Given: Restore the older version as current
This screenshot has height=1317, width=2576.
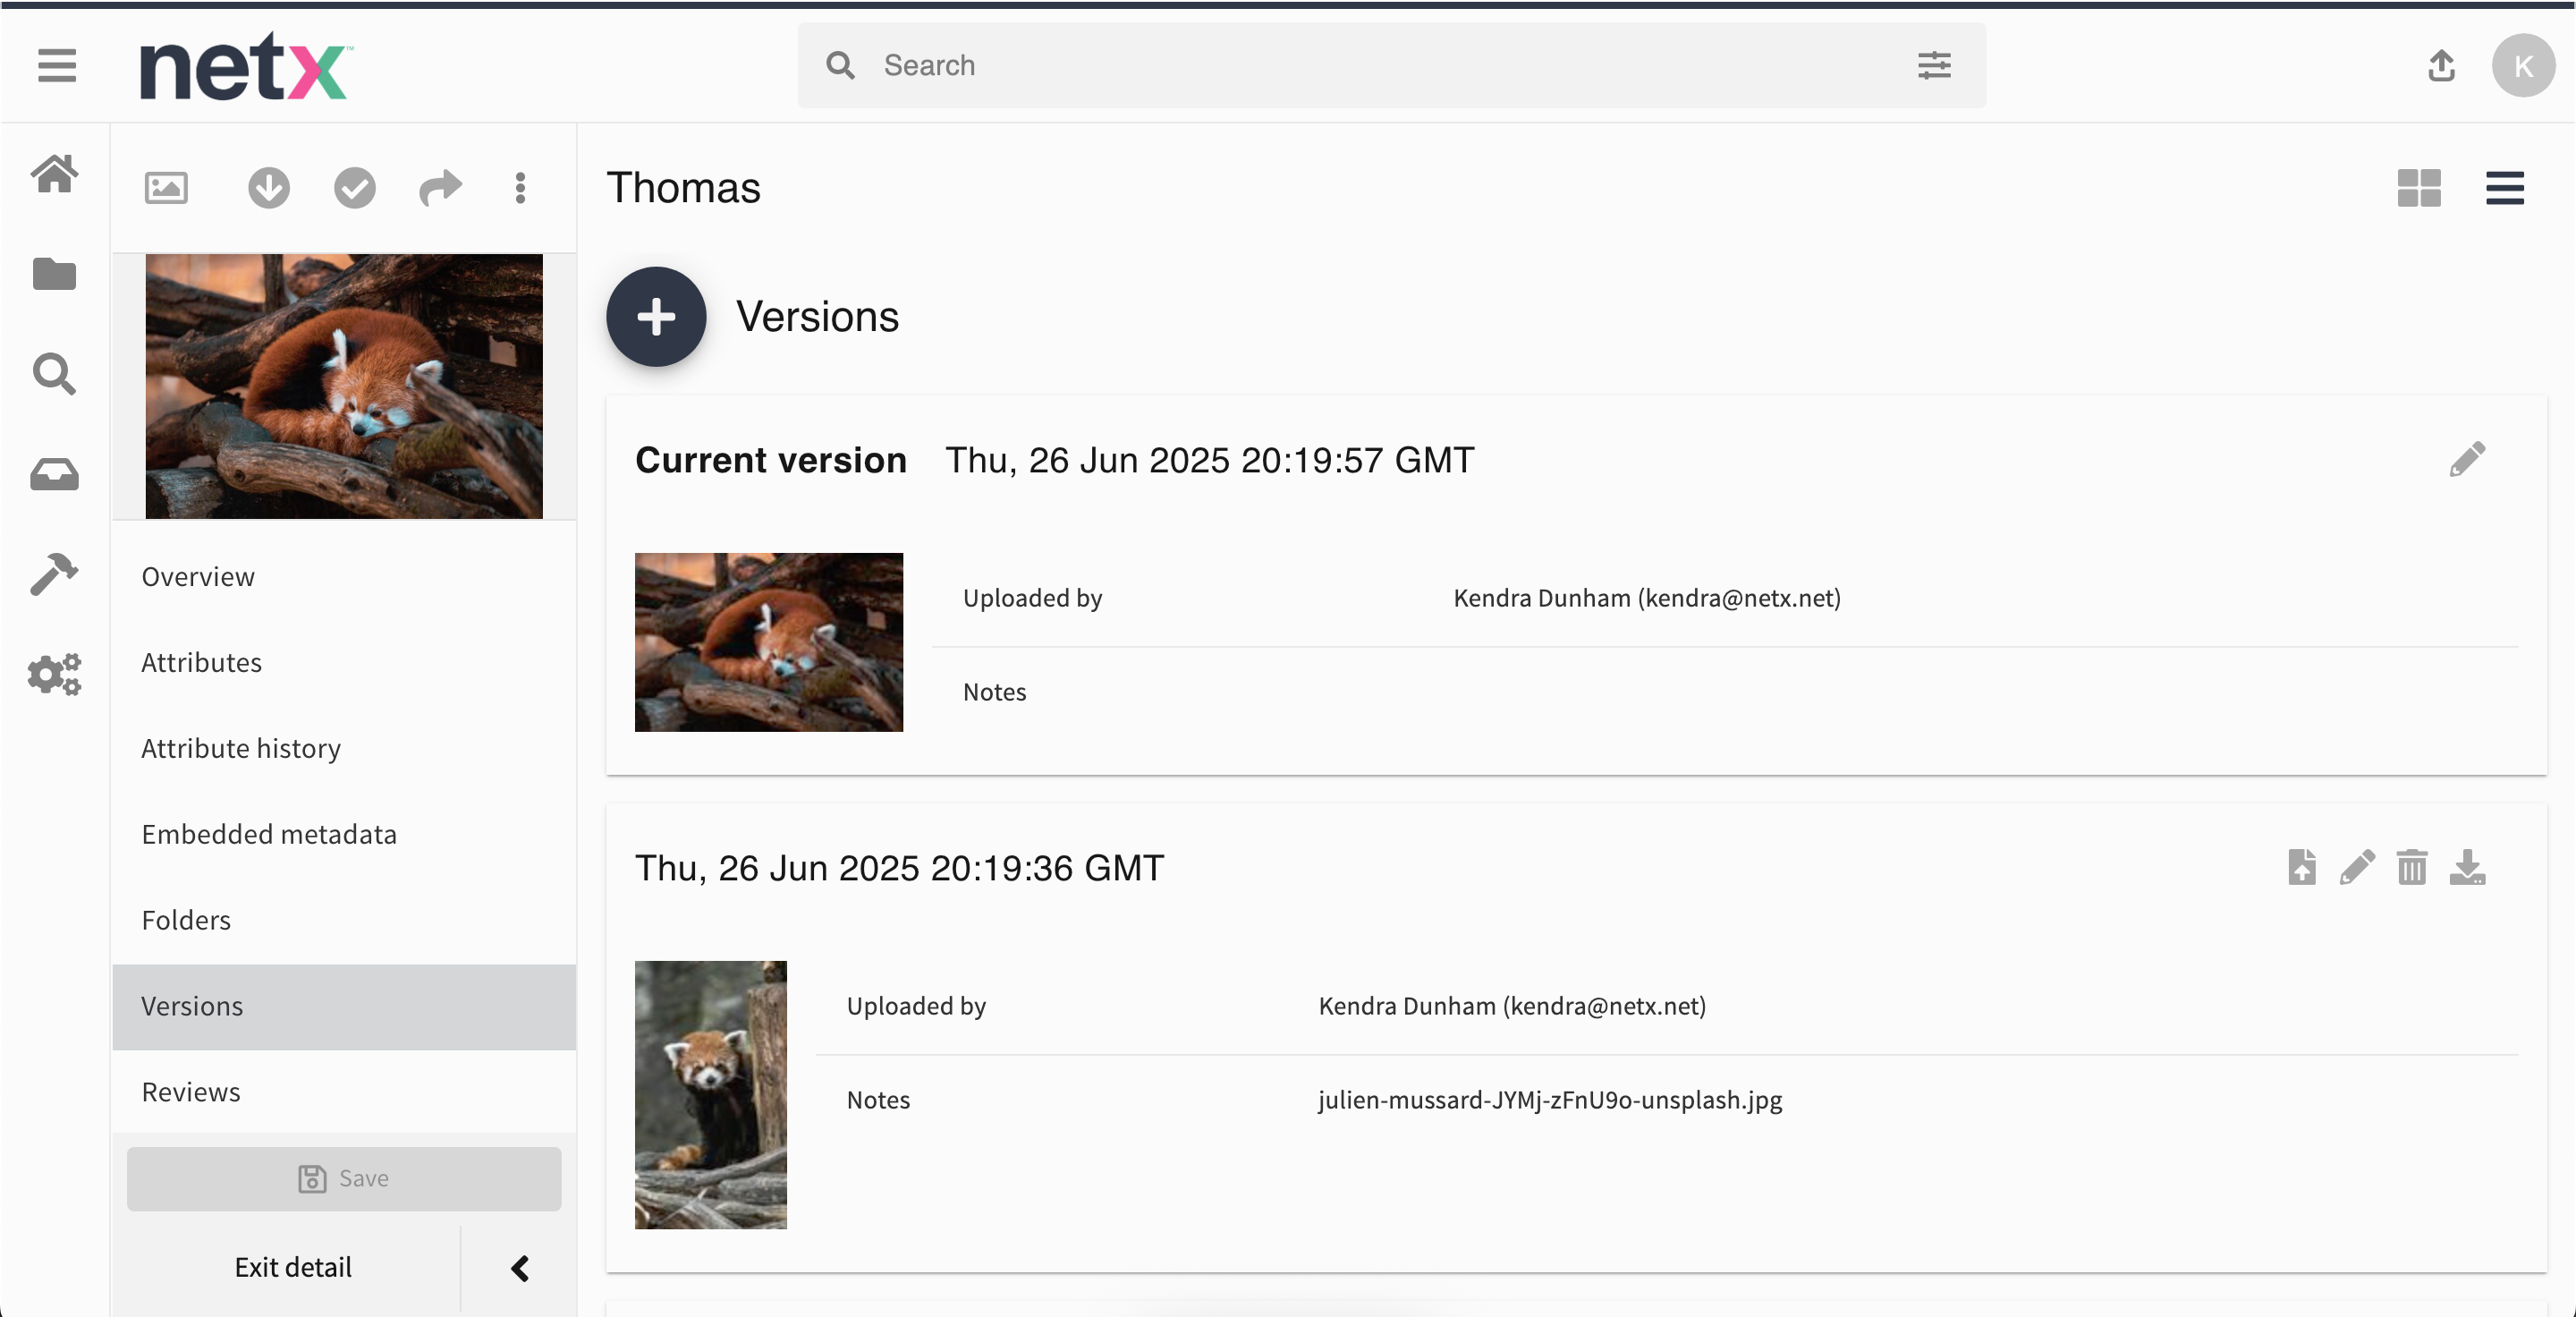Looking at the screenshot, I should (x=2301, y=867).
